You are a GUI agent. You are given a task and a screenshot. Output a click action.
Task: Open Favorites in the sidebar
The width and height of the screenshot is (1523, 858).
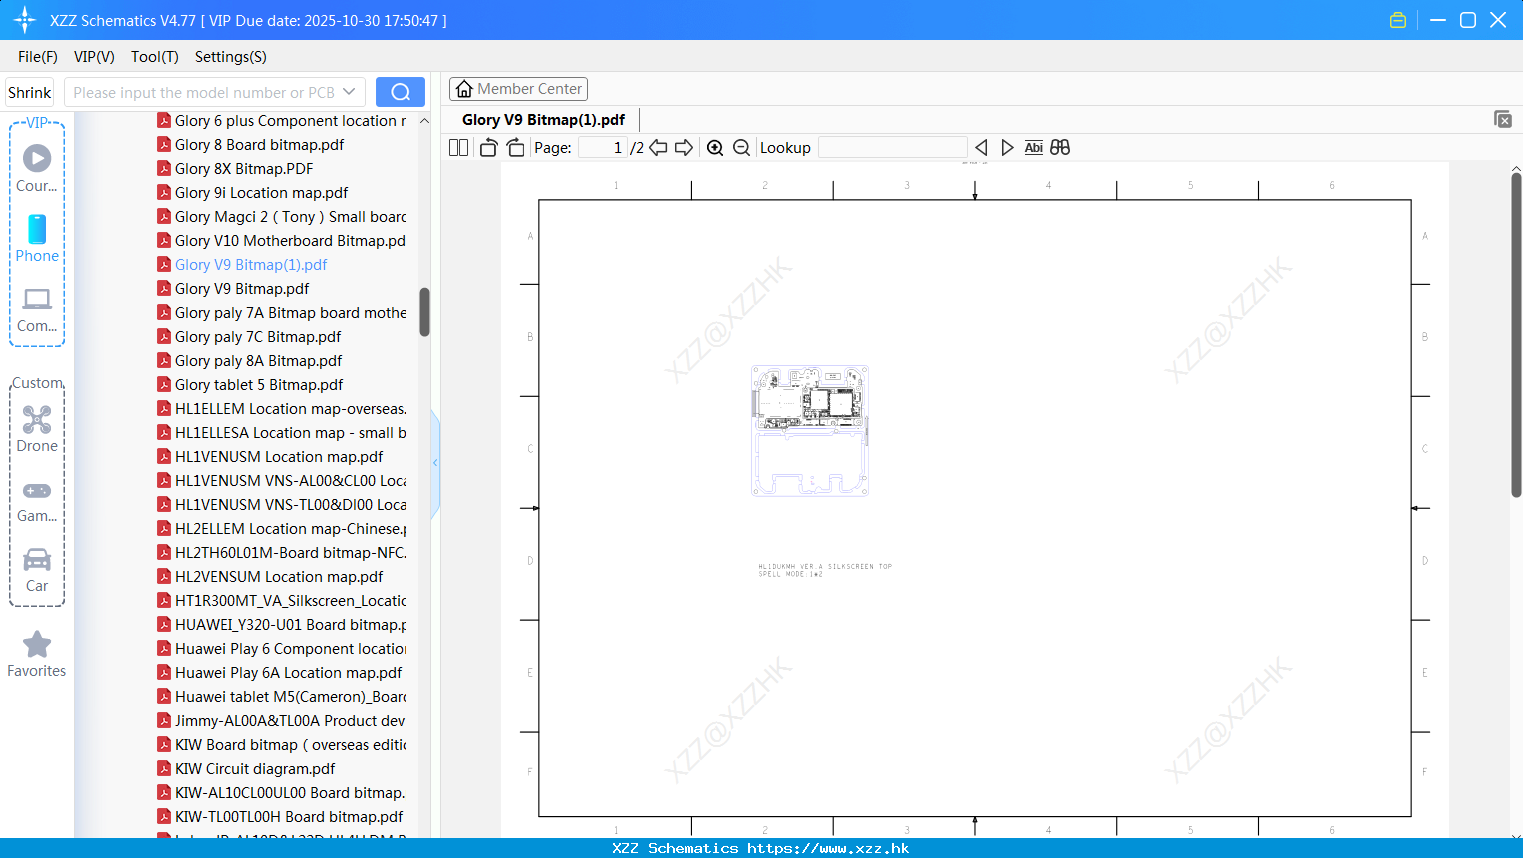[x=37, y=654]
